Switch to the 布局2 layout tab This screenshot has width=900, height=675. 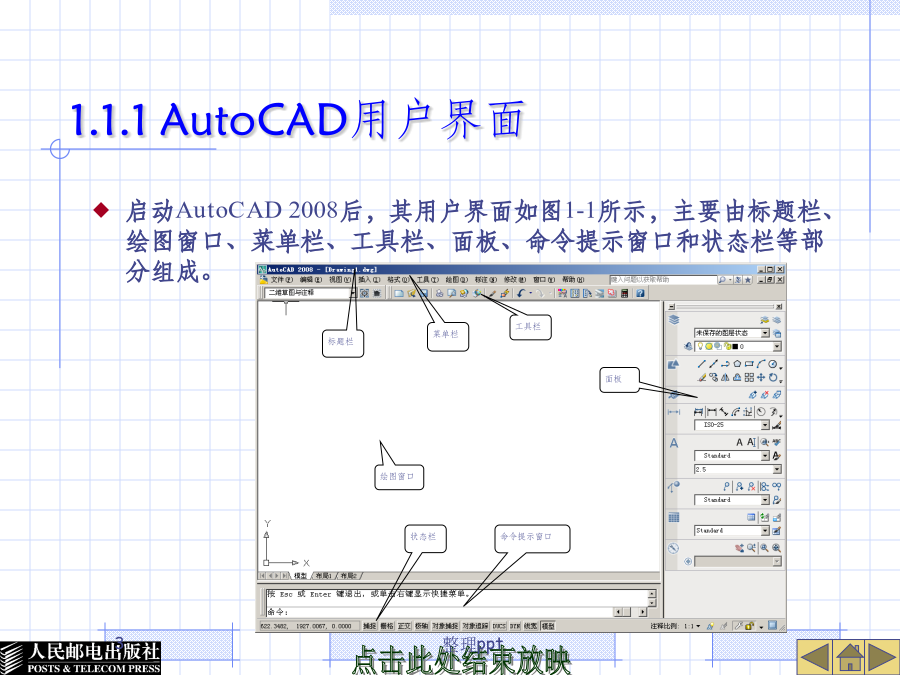[349, 576]
